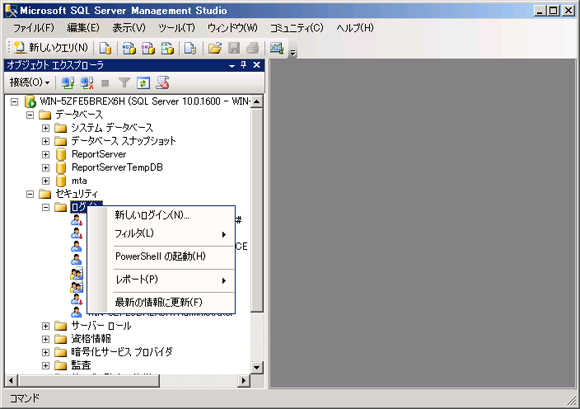The image size is (580, 409).
Task: Close the Object Explorer panel
Action: coord(256,65)
